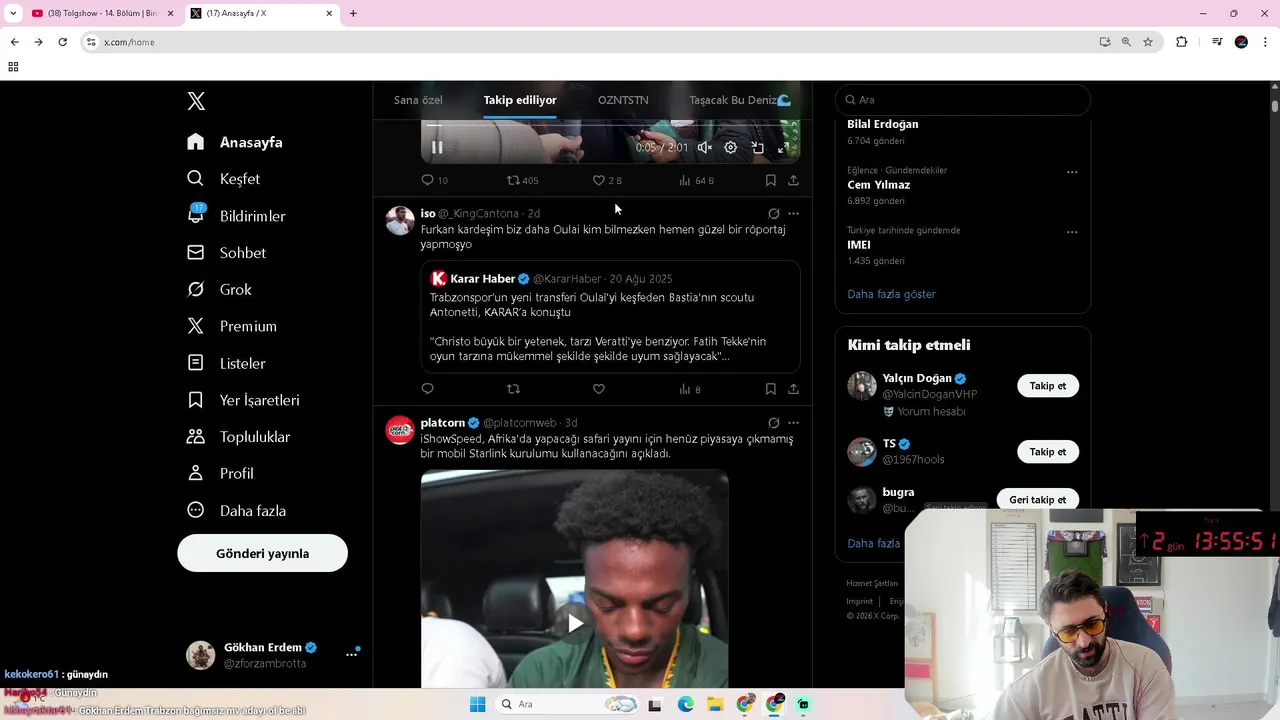Screen dimensions: 1280x720
Task: Play the iShowSpeed video in platcorn's post
Action: tap(575, 623)
